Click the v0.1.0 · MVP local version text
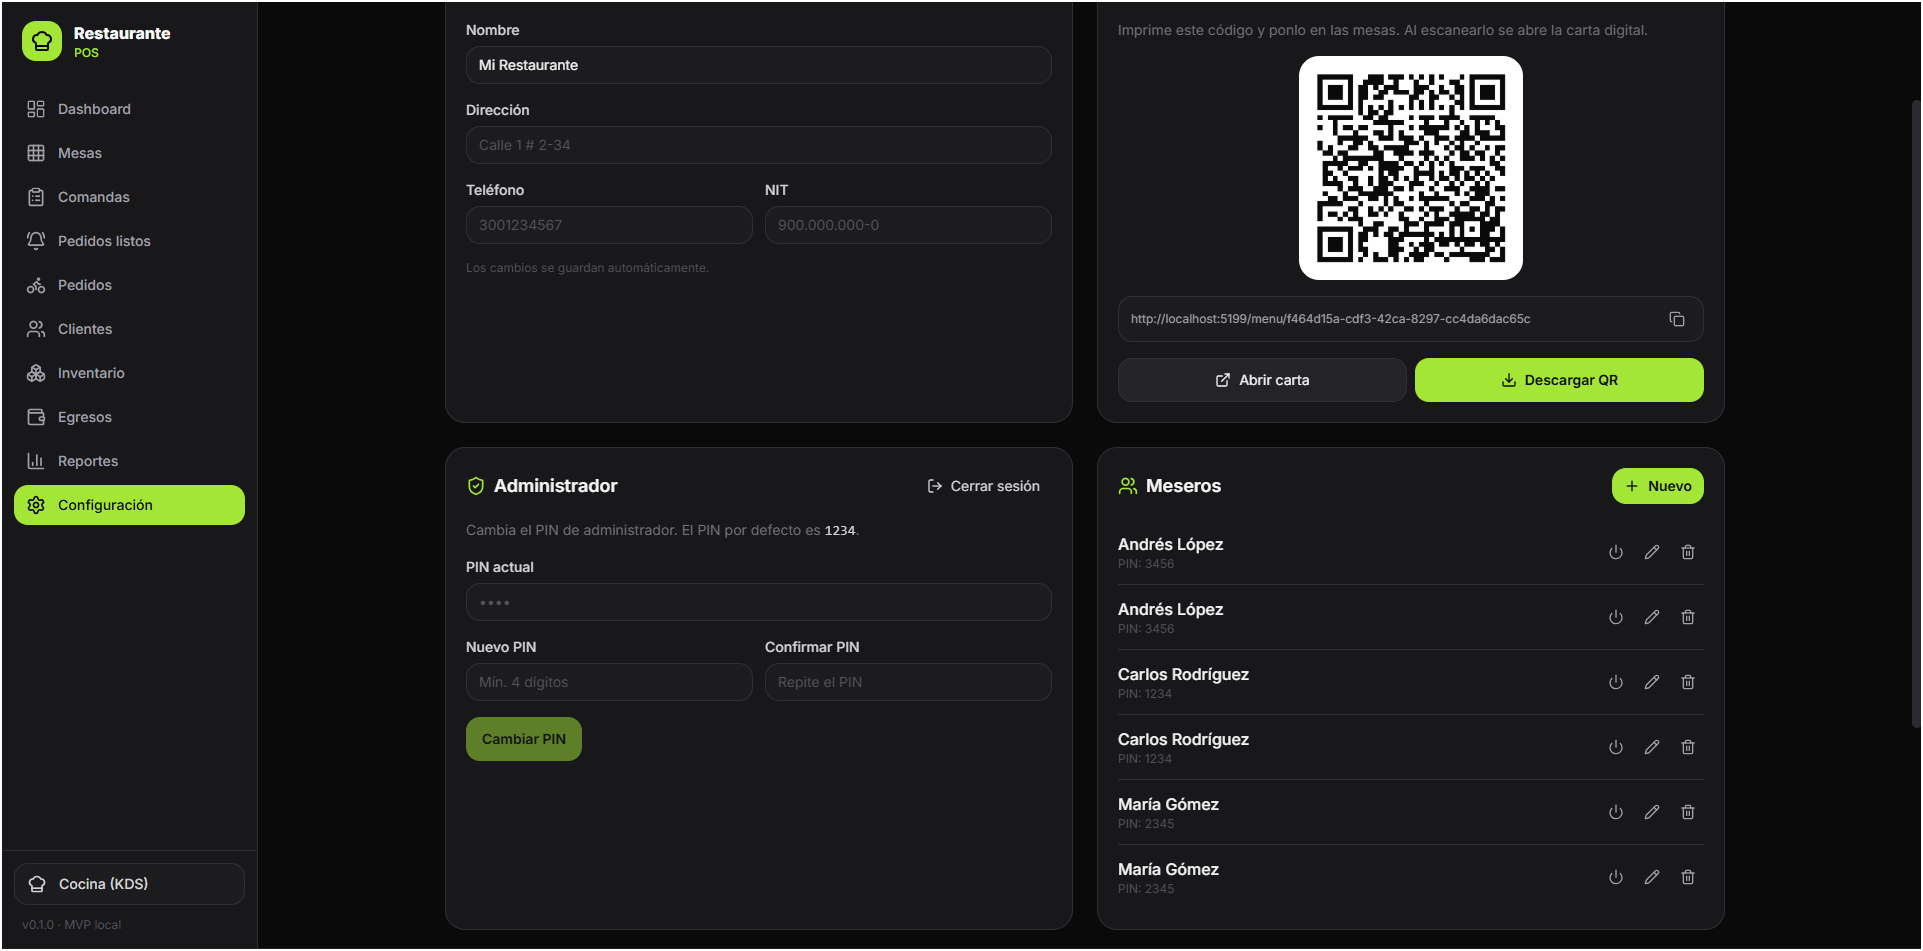The image size is (1923, 951). (72, 925)
